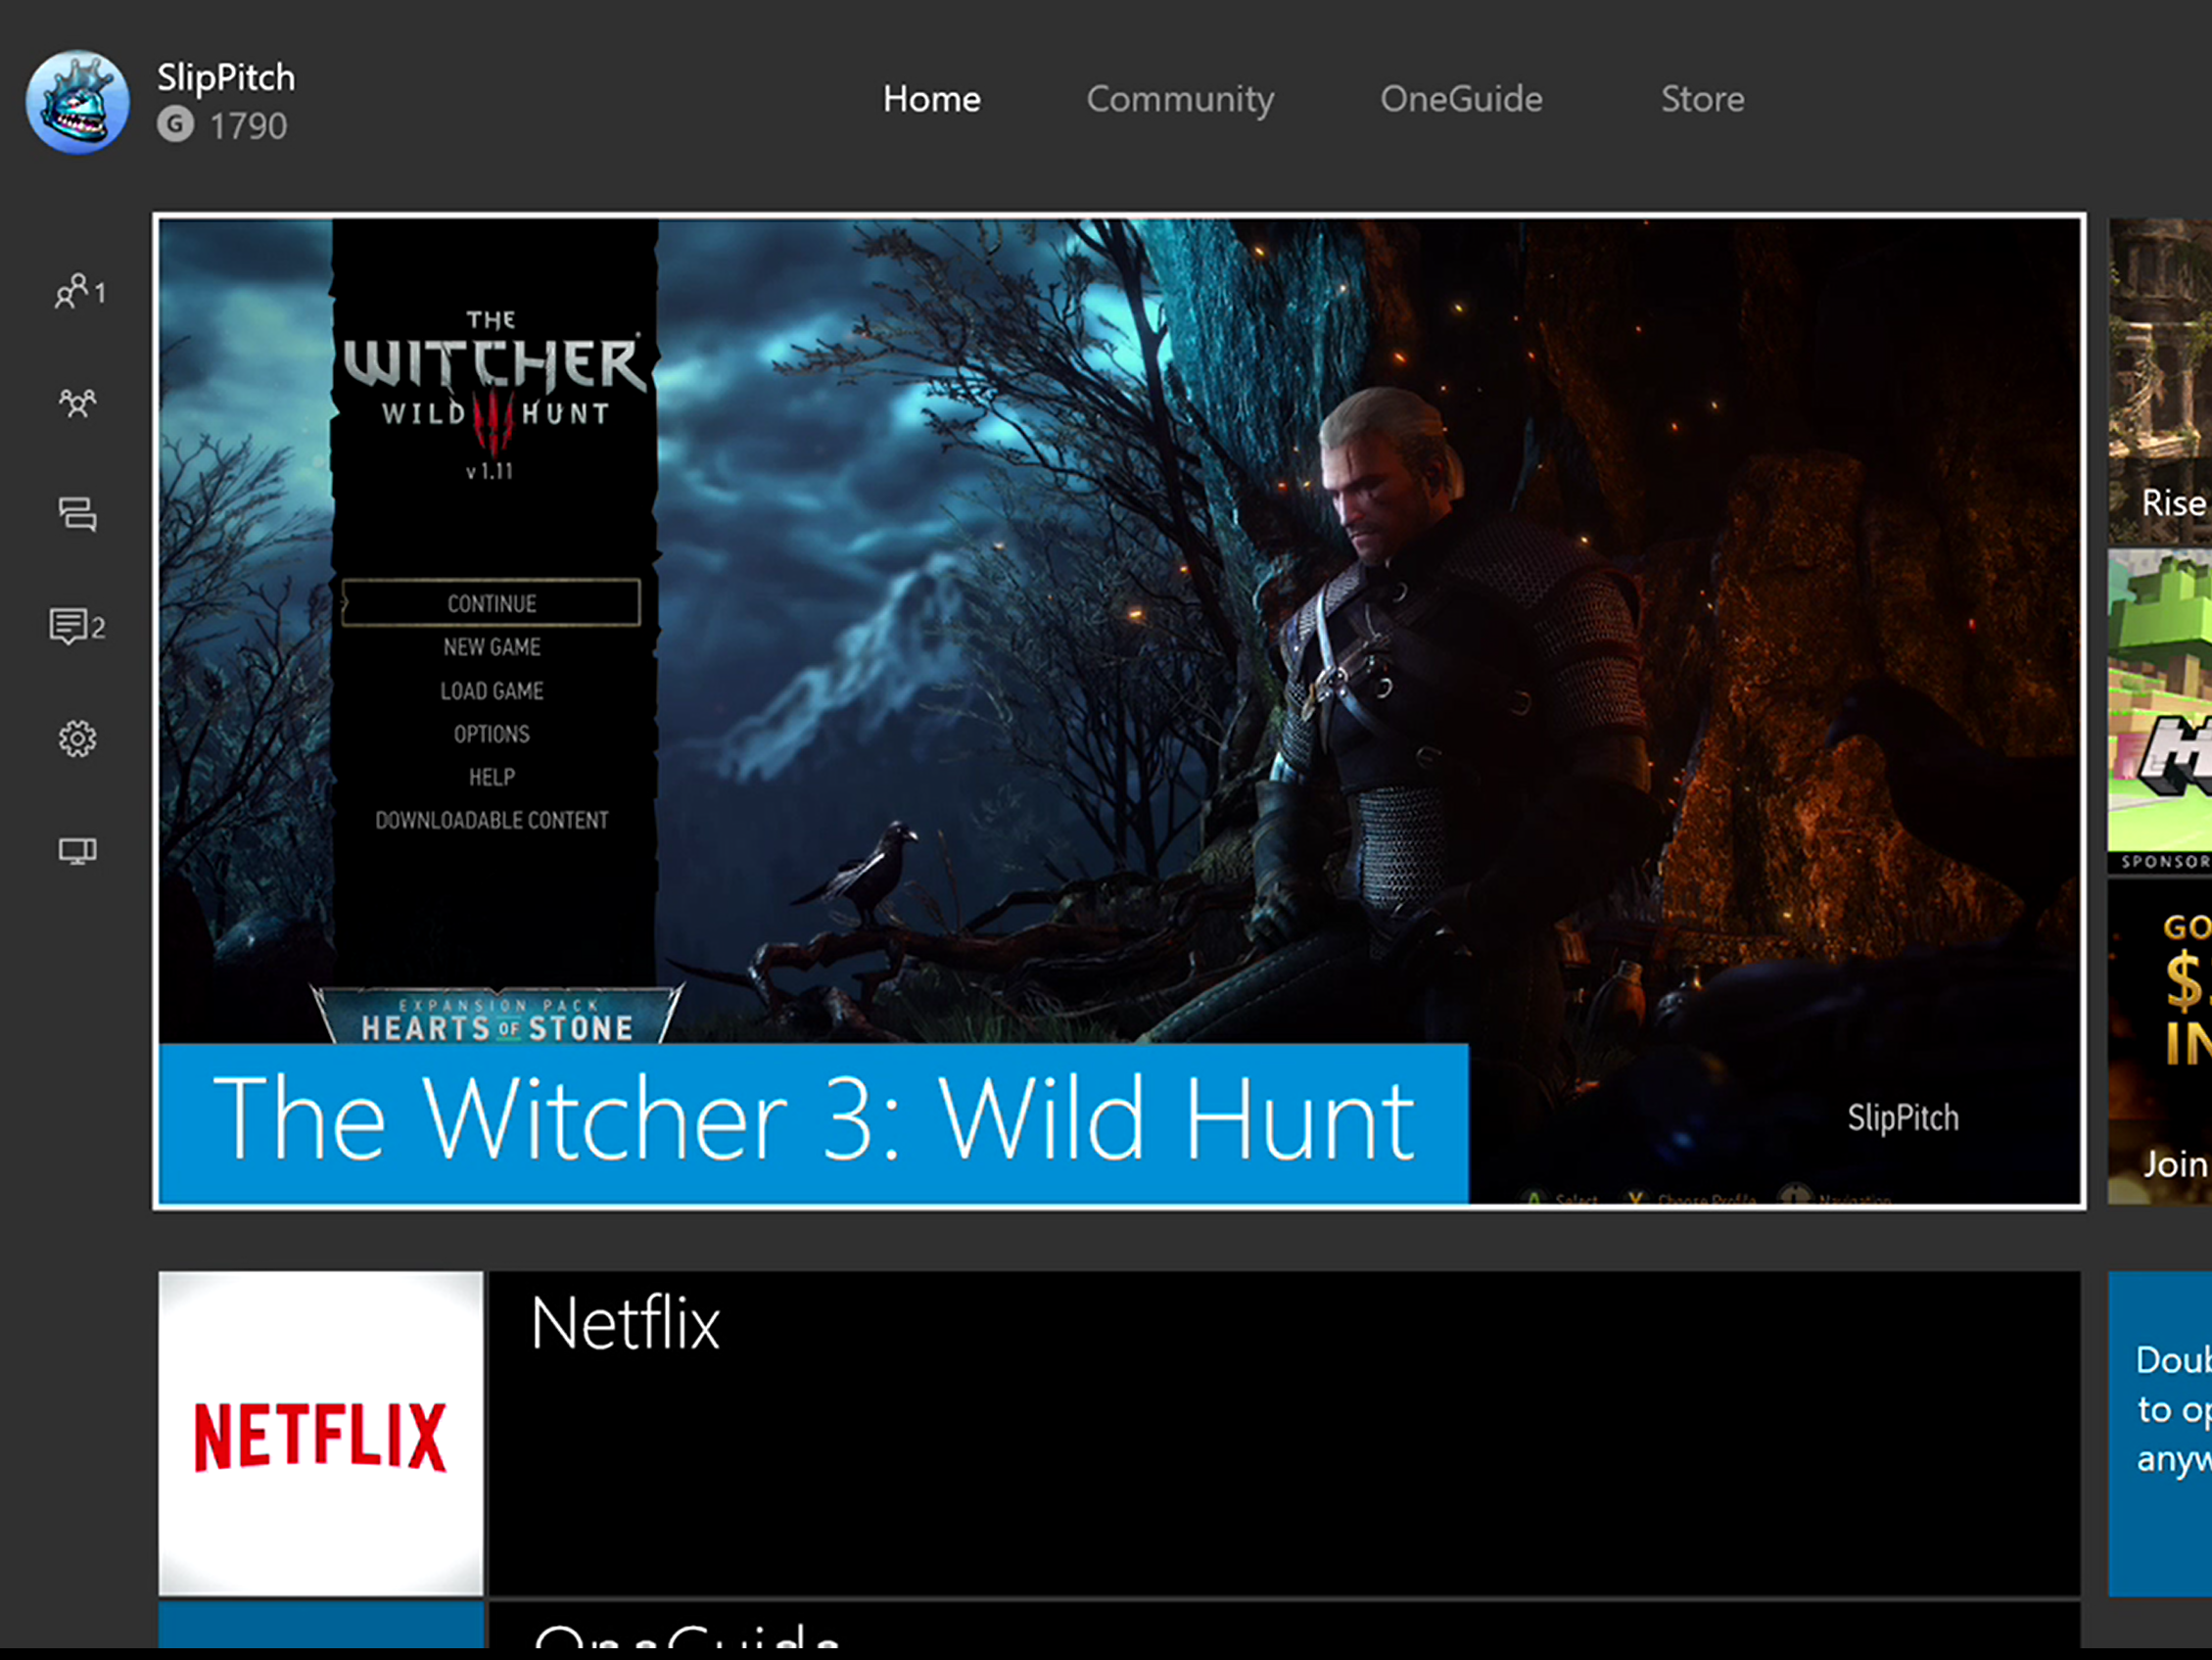The height and width of the screenshot is (1660, 2212).
Task: Click the SlipPitch label on the Witcher tile
Action: pos(1902,1118)
